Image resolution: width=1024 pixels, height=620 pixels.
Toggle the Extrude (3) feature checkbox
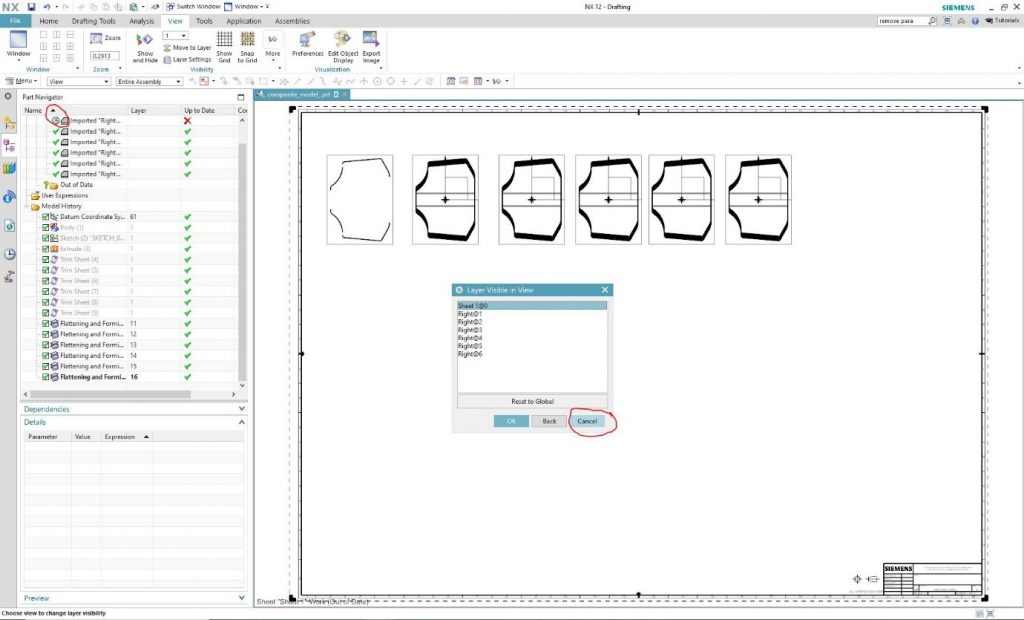[46, 249]
